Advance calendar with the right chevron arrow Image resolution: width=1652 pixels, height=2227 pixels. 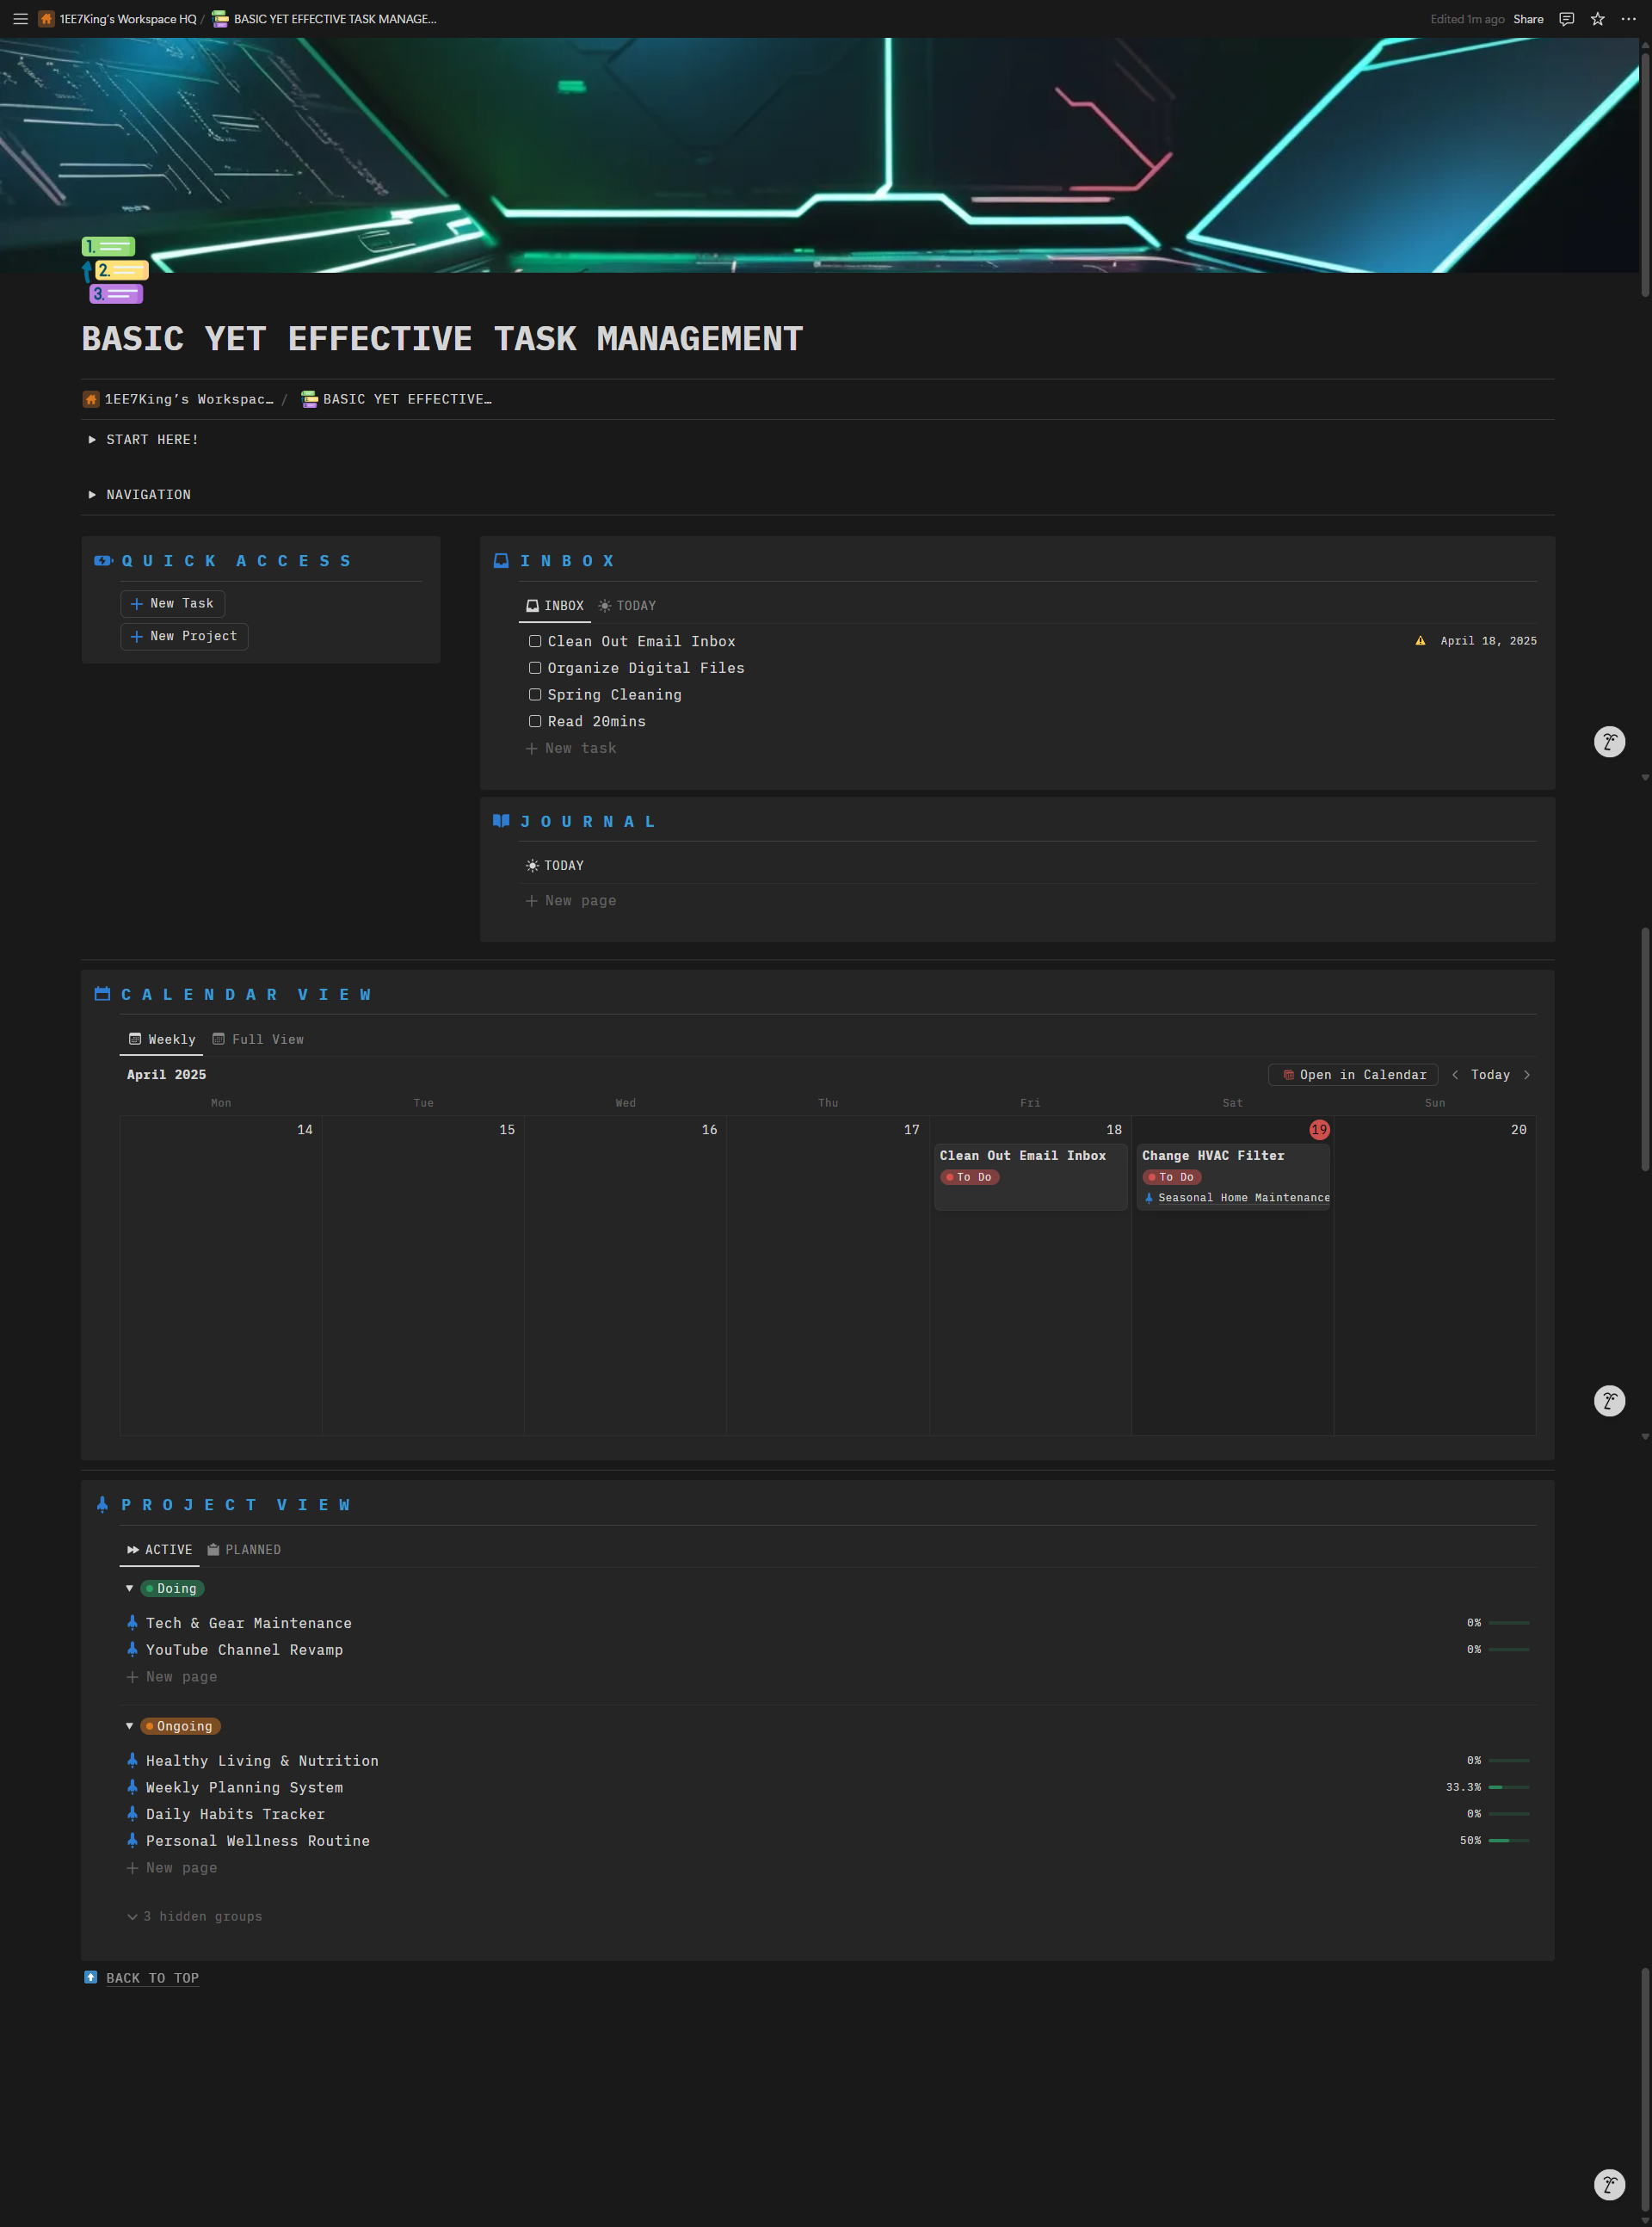click(1527, 1074)
